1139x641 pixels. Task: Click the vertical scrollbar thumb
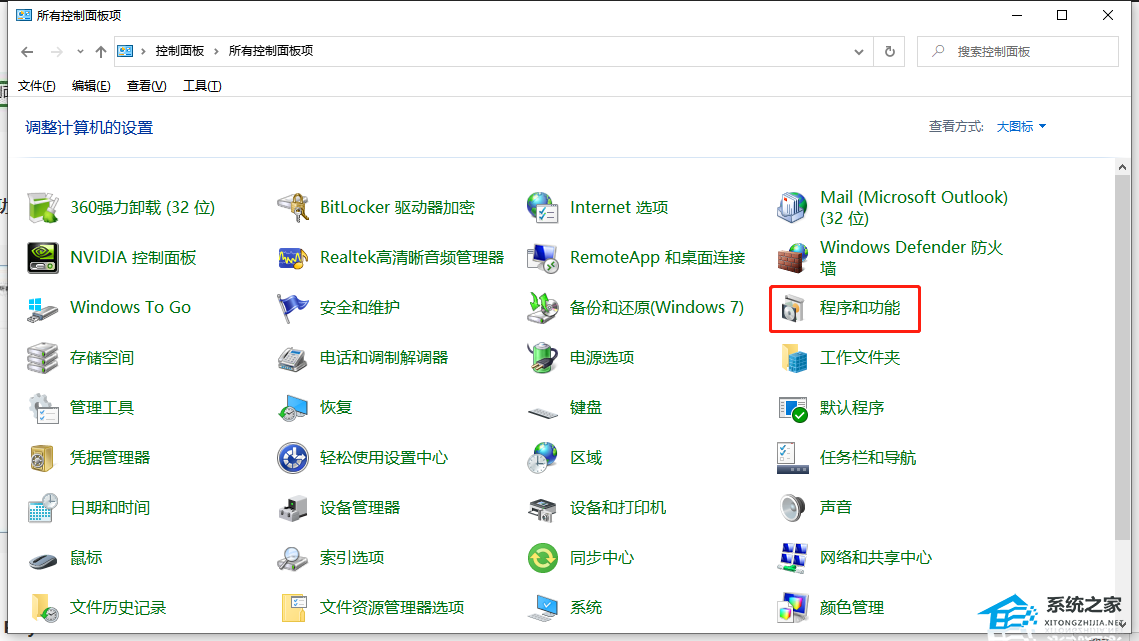coord(1122,357)
